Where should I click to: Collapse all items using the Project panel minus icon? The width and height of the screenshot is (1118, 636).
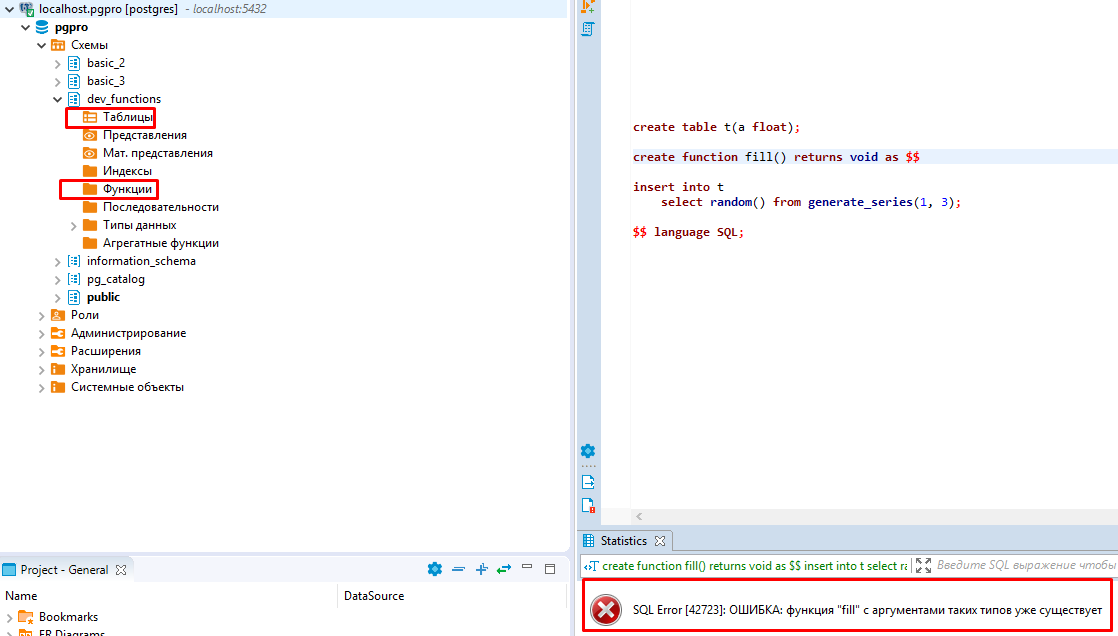tap(458, 569)
